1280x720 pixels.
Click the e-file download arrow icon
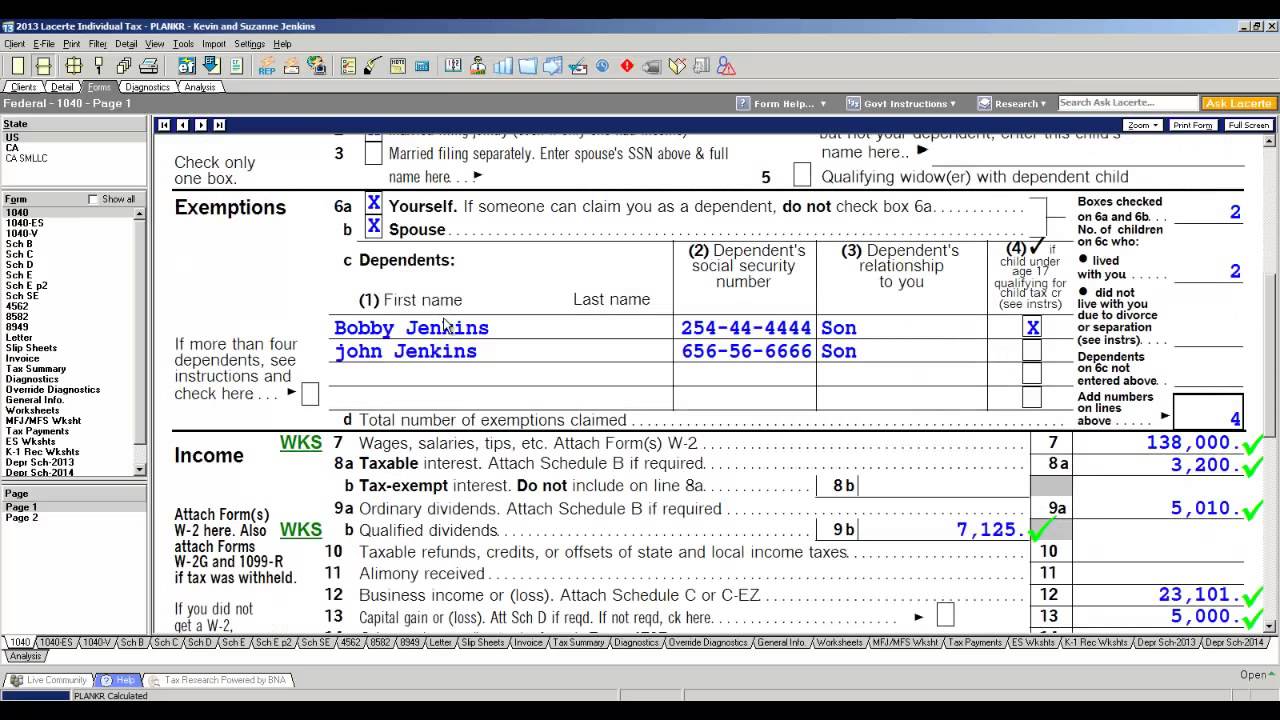point(212,66)
